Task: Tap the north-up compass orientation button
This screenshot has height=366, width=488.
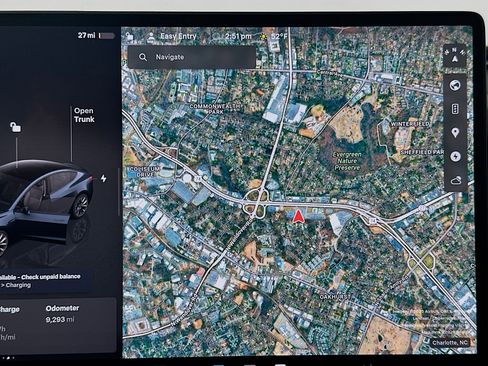Action: (x=454, y=56)
